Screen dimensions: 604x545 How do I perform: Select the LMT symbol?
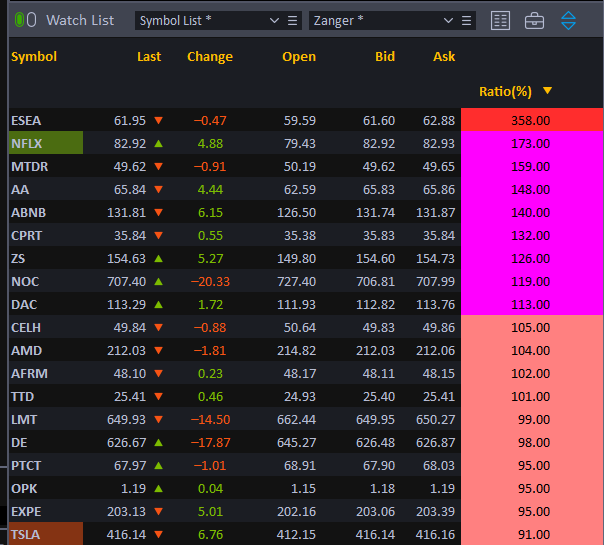tap(24, 419)
